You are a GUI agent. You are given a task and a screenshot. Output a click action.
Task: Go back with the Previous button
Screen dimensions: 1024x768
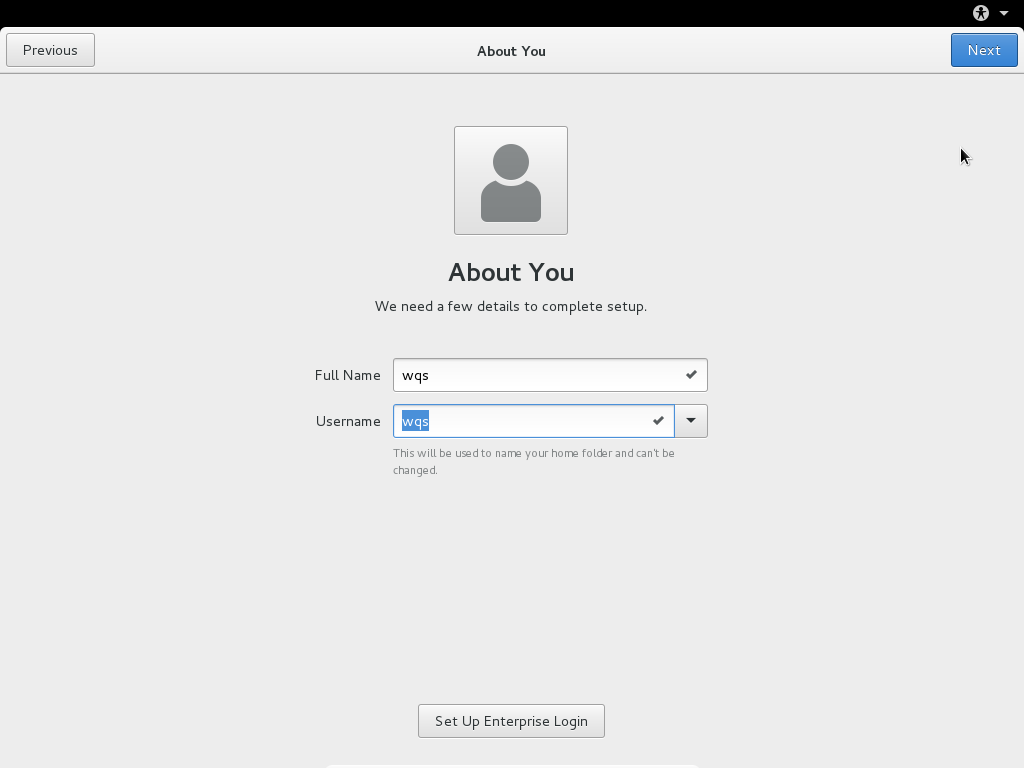point(50,50)
